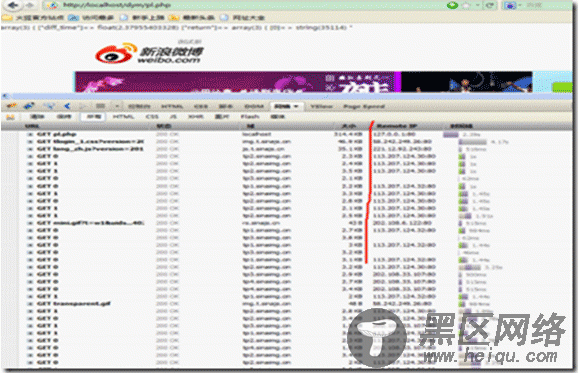Click the 清除 clear button in the Net panel

coord(37,117)
